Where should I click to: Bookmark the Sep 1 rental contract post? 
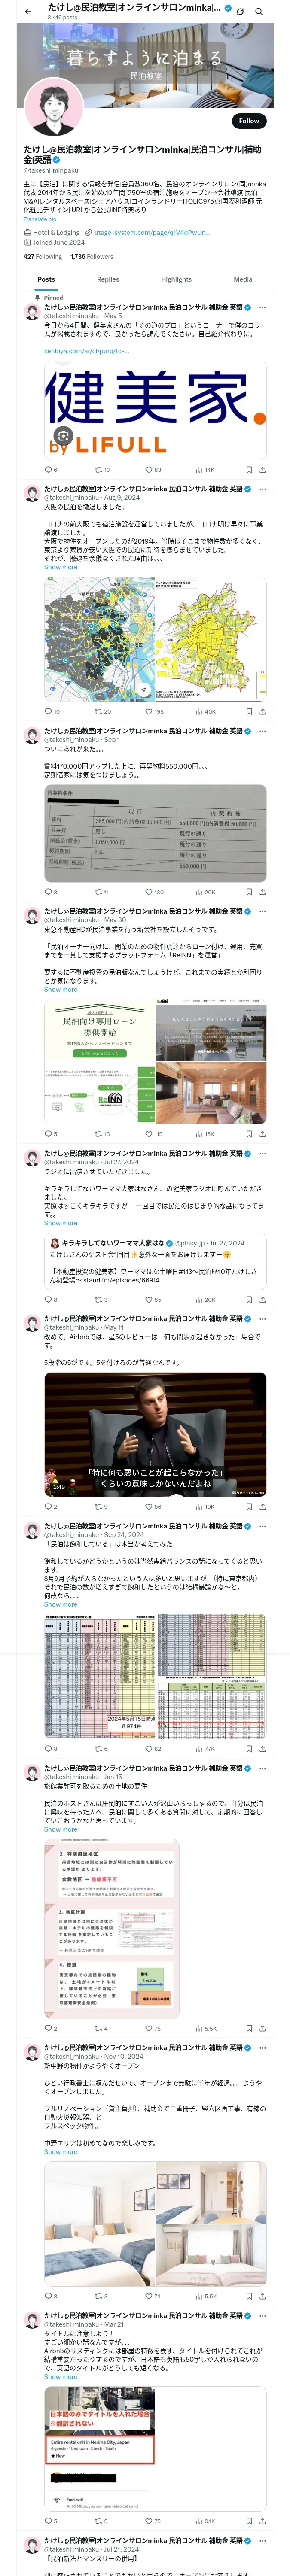point(248,891)
